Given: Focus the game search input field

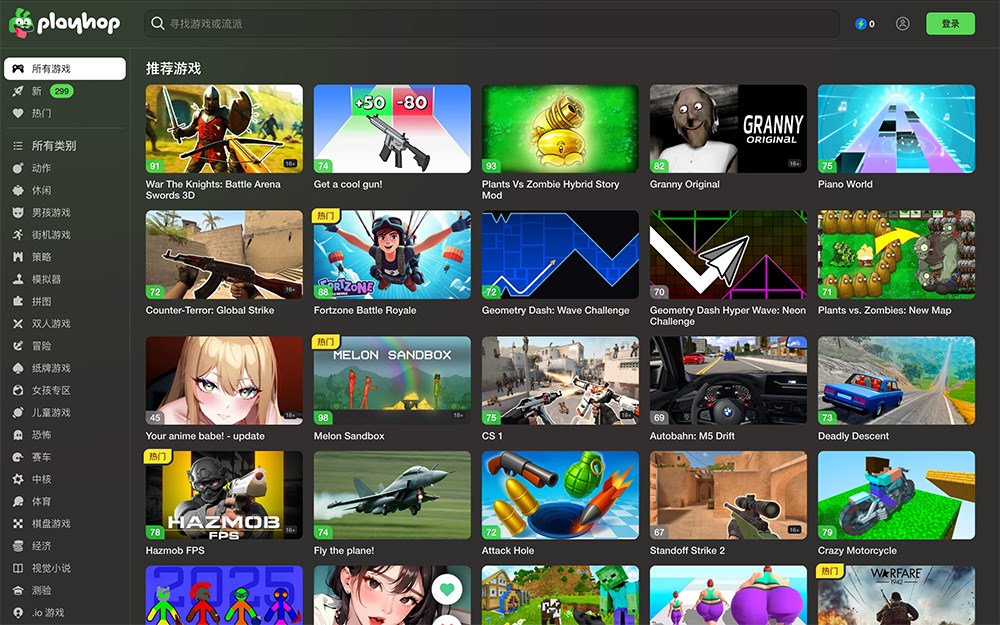Looking at the screenshot, I should pyautogui.click(x=492, y=24).
